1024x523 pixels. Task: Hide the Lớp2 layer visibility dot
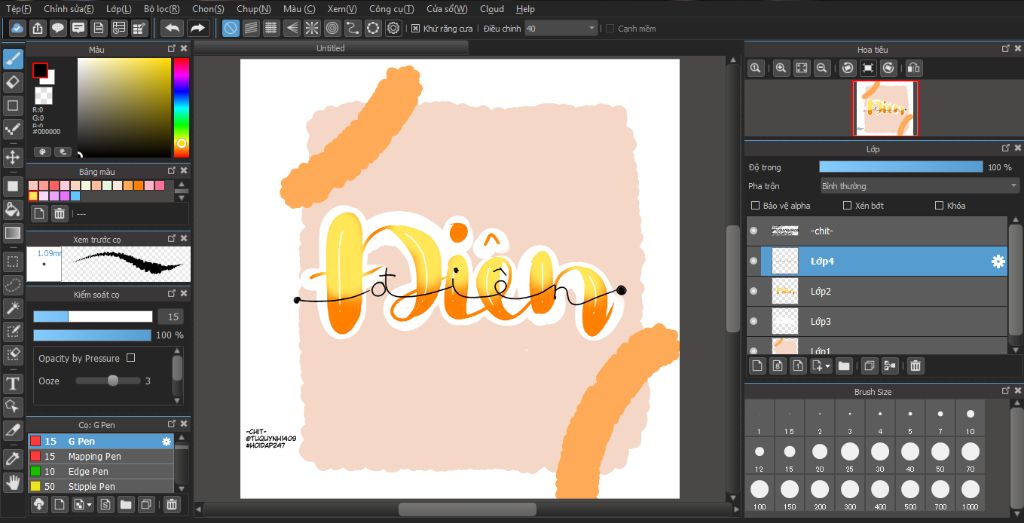(754, 291)
